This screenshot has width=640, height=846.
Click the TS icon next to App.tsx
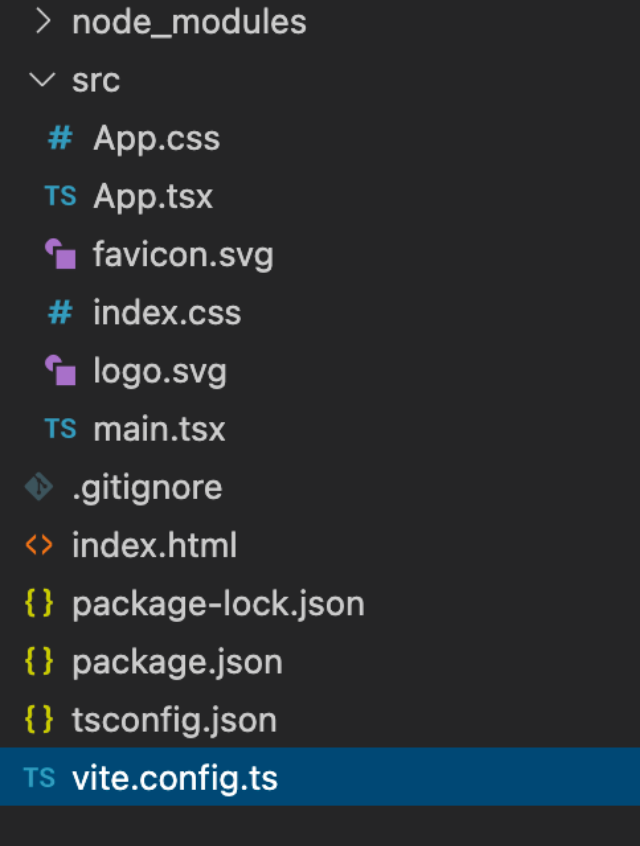[60, 196]
